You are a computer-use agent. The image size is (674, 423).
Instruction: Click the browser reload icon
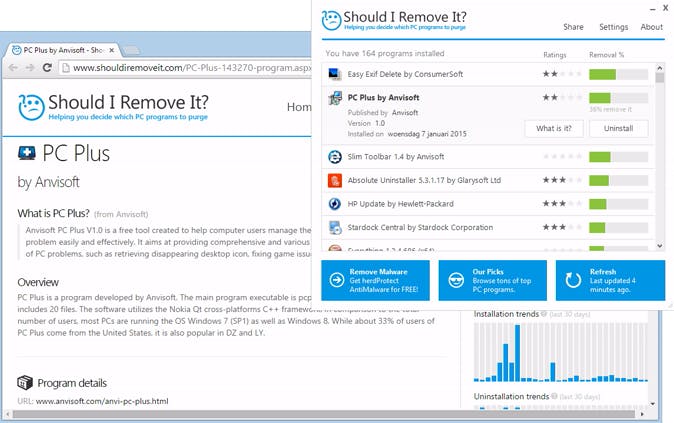click(x=47, y=67)
